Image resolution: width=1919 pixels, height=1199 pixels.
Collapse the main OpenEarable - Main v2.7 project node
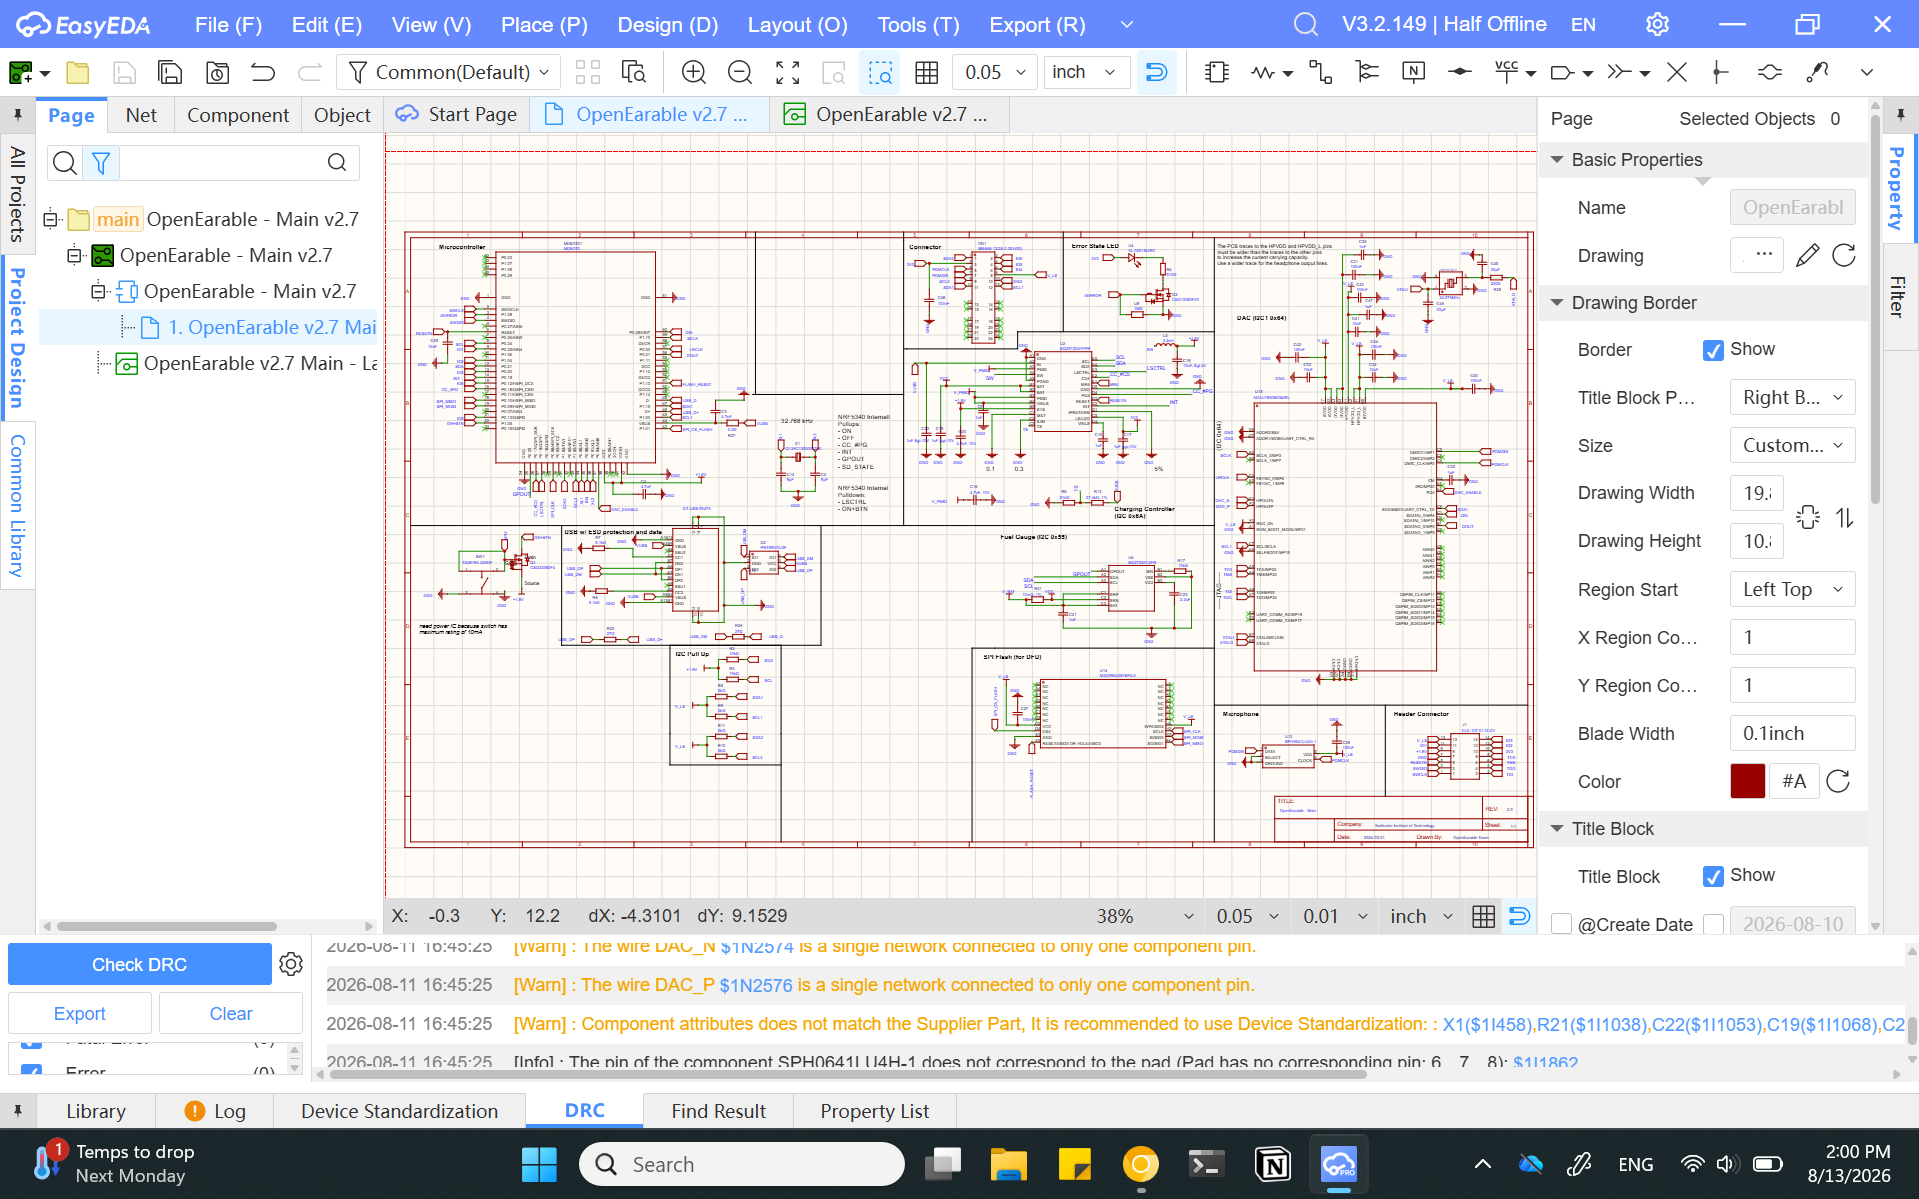(x=51, y=219)
